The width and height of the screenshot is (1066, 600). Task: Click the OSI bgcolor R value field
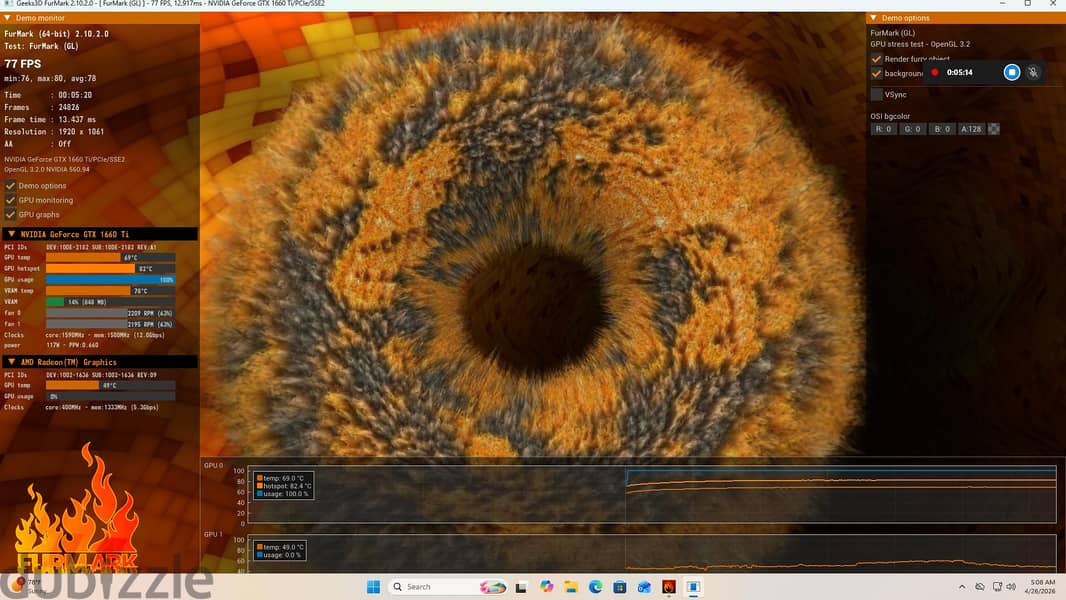[x=883, y=129]
